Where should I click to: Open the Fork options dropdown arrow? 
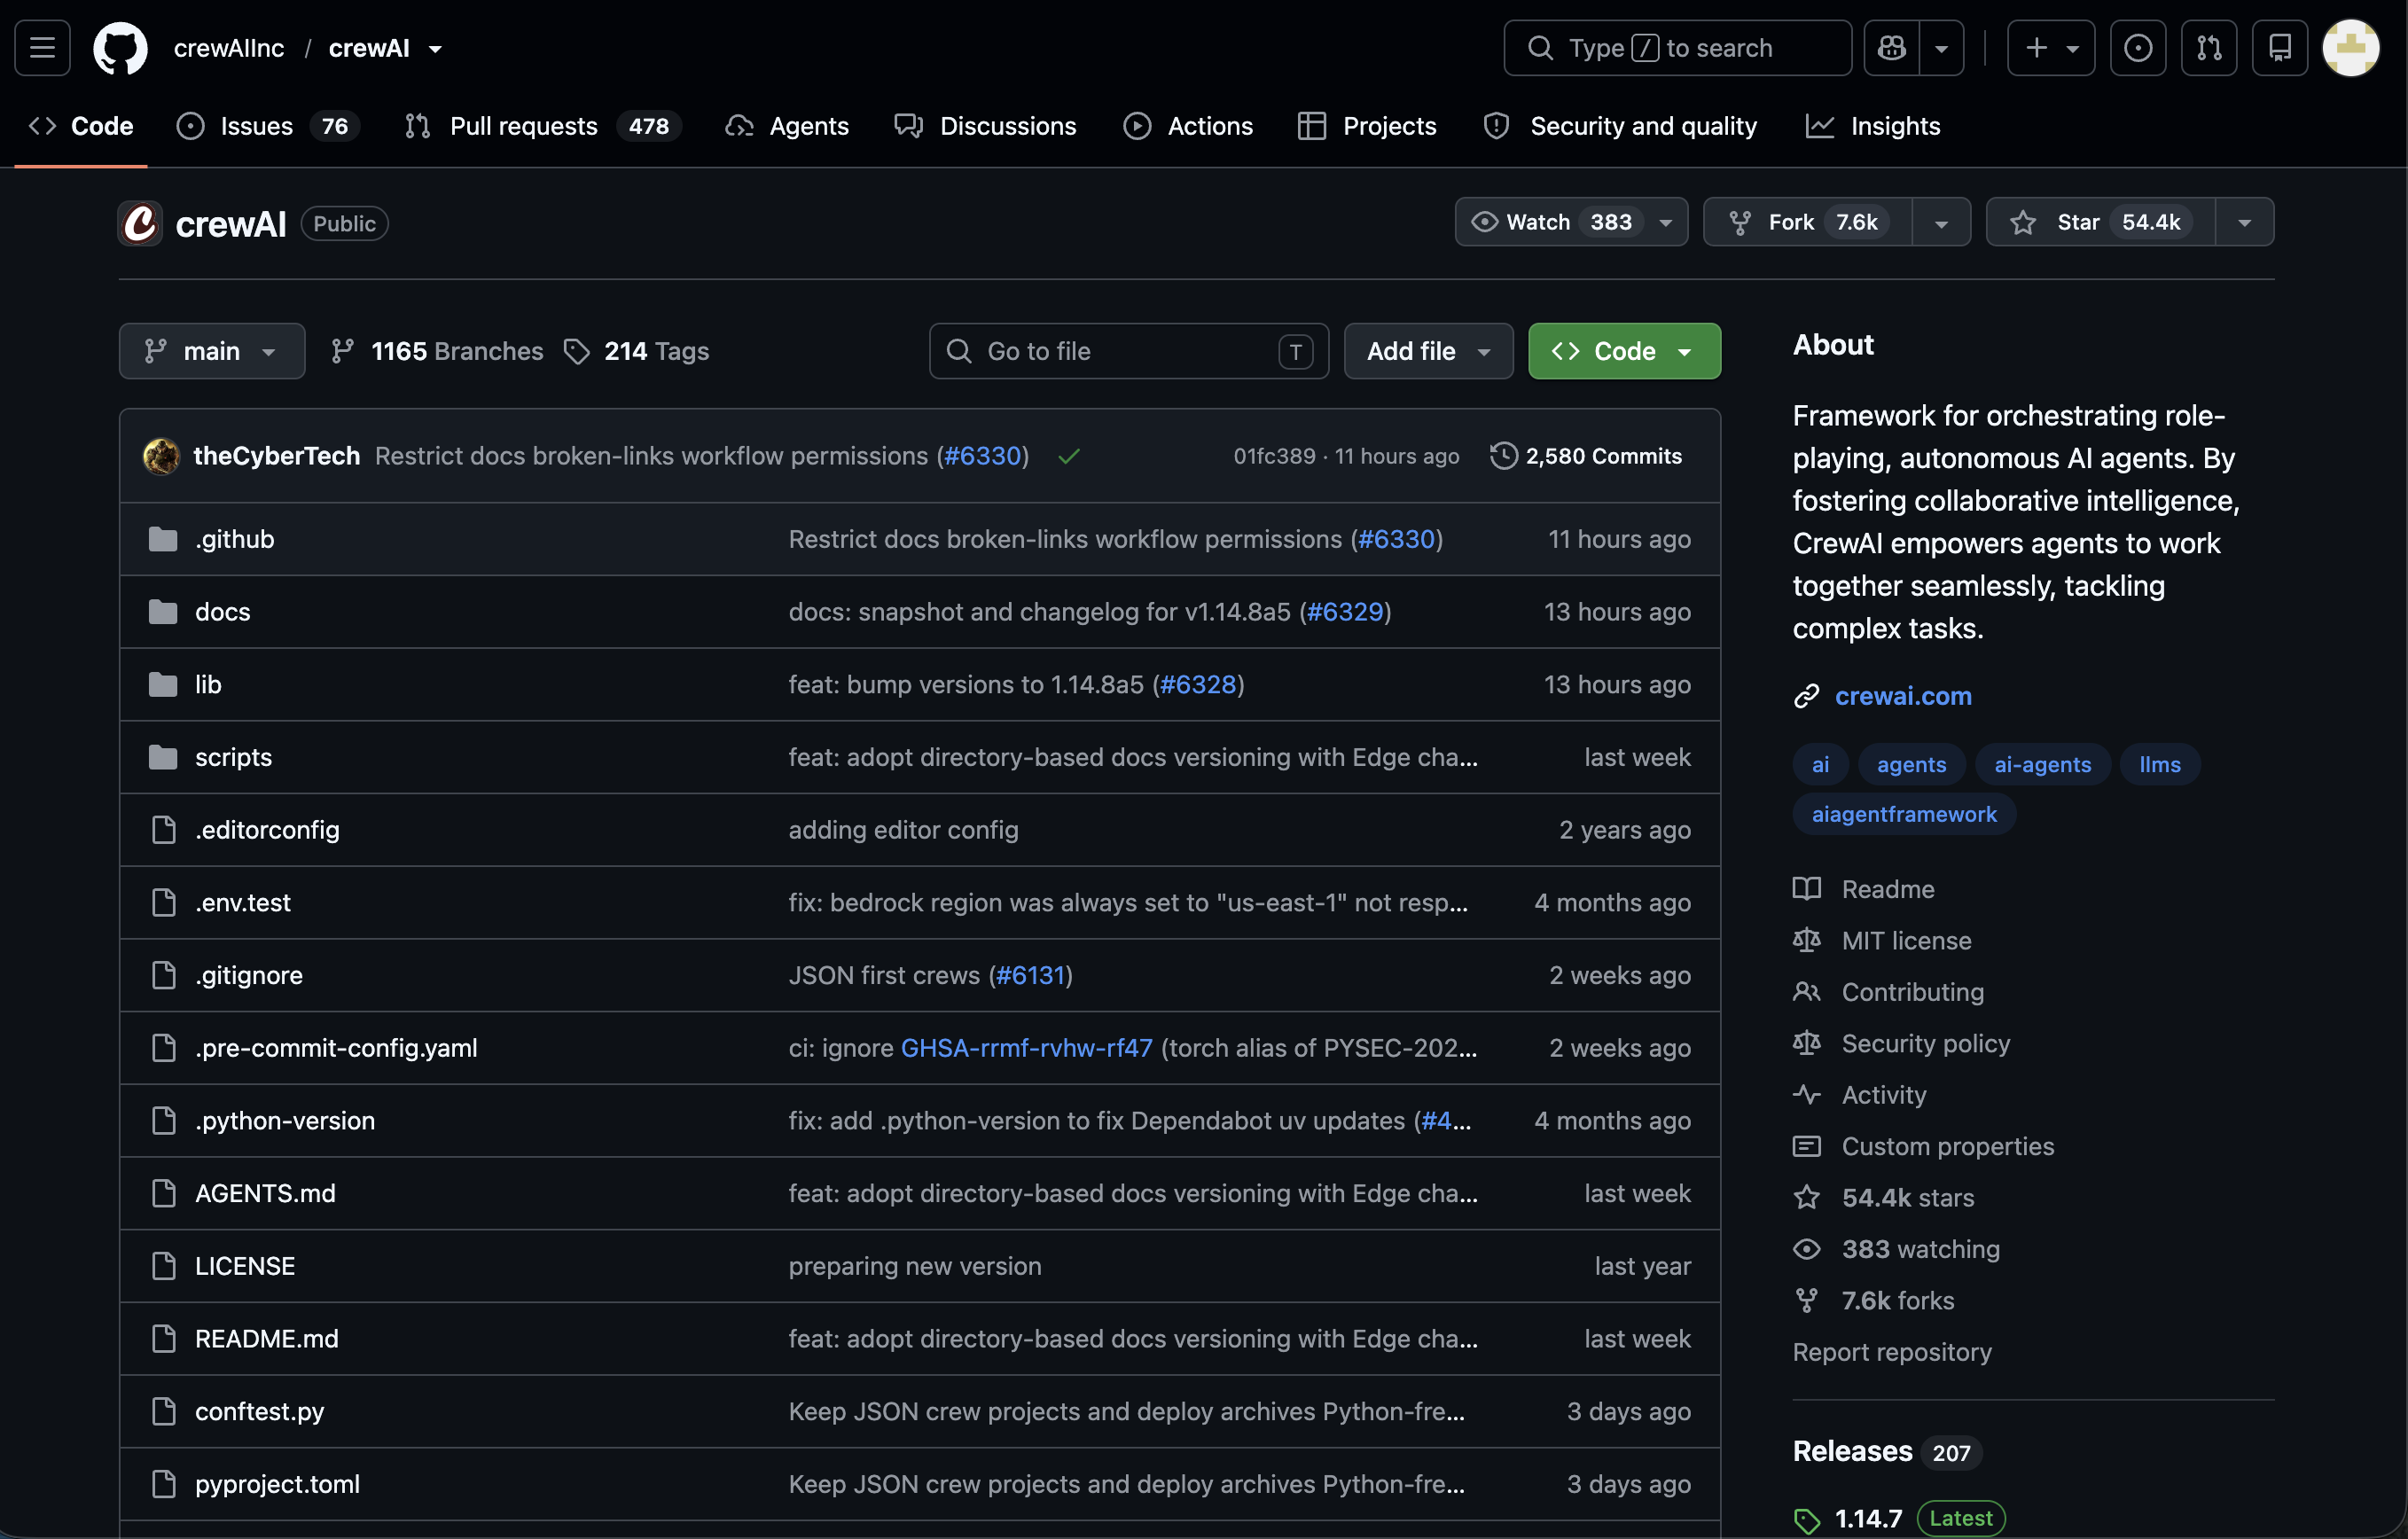pyautogui.click(x=1941, y=222)
